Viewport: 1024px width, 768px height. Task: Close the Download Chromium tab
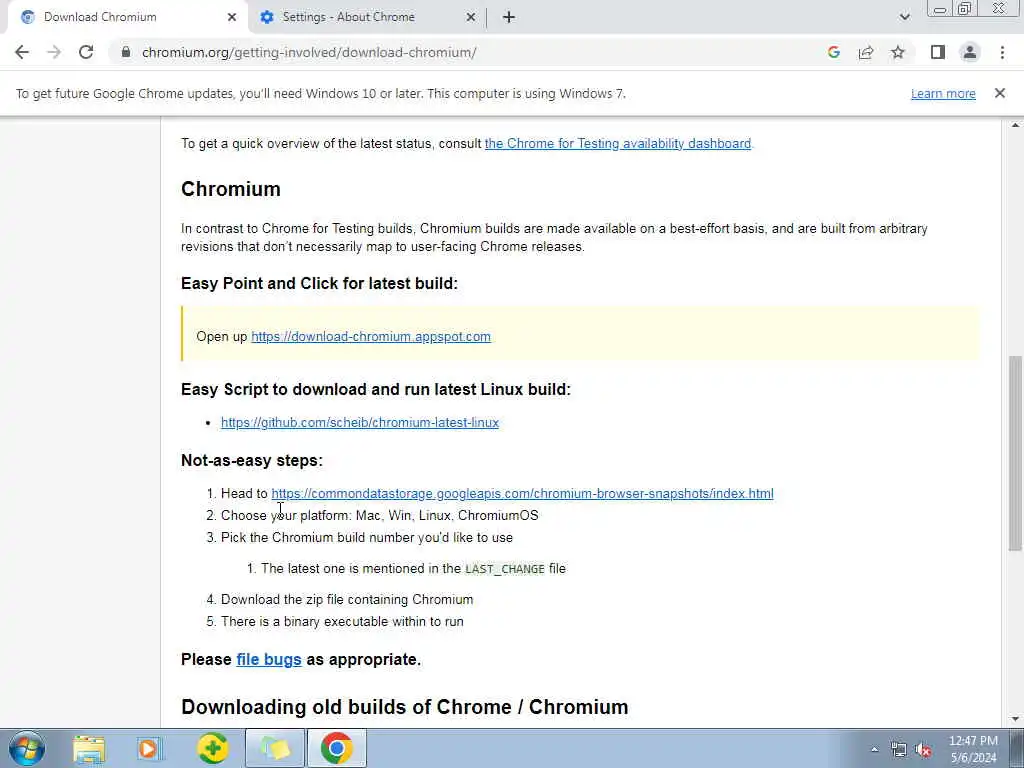coord(232,18)
